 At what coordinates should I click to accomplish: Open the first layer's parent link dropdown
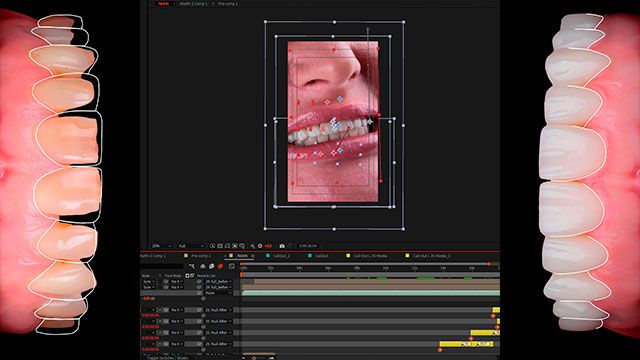[x=218, y=282]
